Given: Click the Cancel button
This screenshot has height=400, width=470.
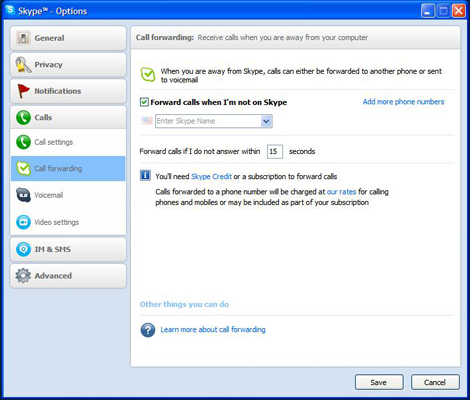Looking at the screenshot, I should point(435,382).
